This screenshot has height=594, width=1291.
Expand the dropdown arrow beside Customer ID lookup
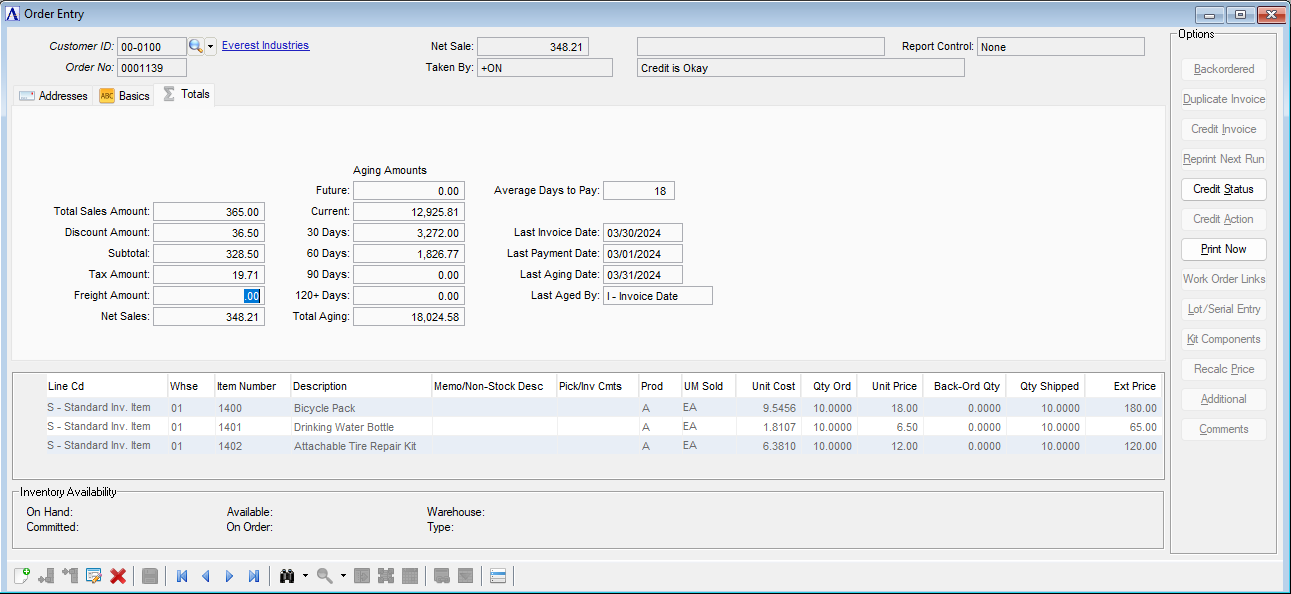coord(211,47)
